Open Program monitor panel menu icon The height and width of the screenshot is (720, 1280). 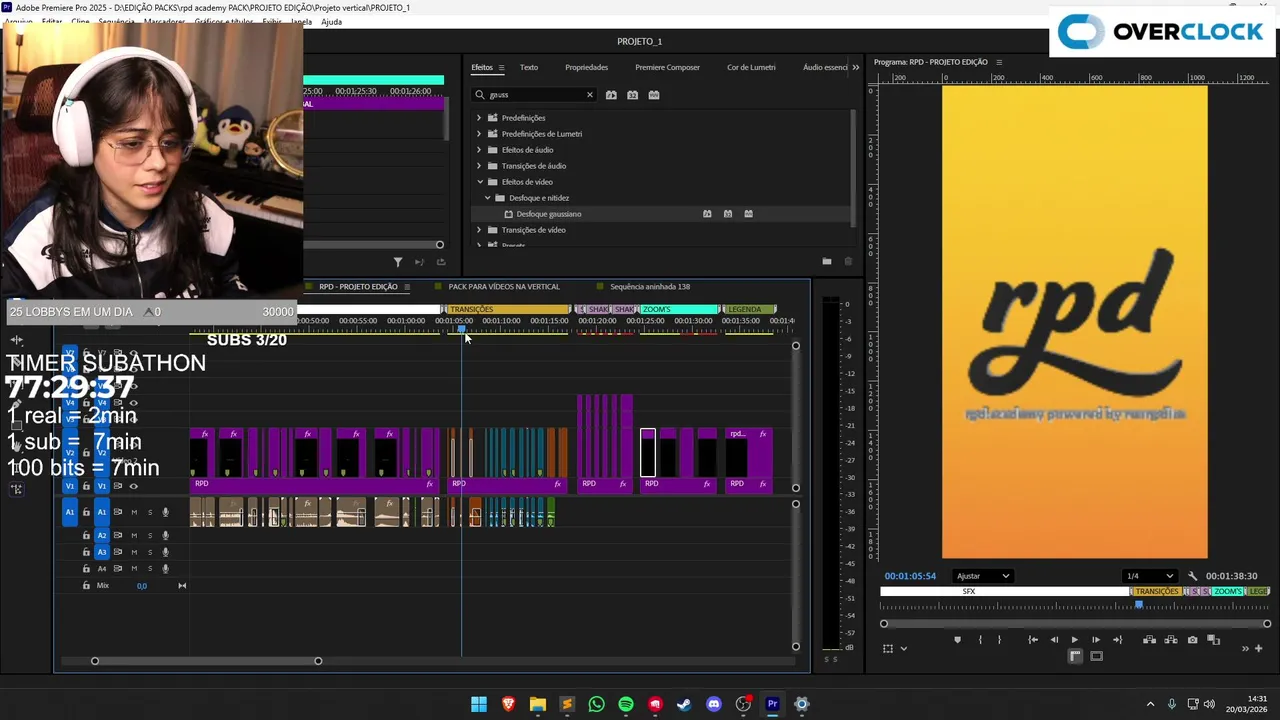998,62
